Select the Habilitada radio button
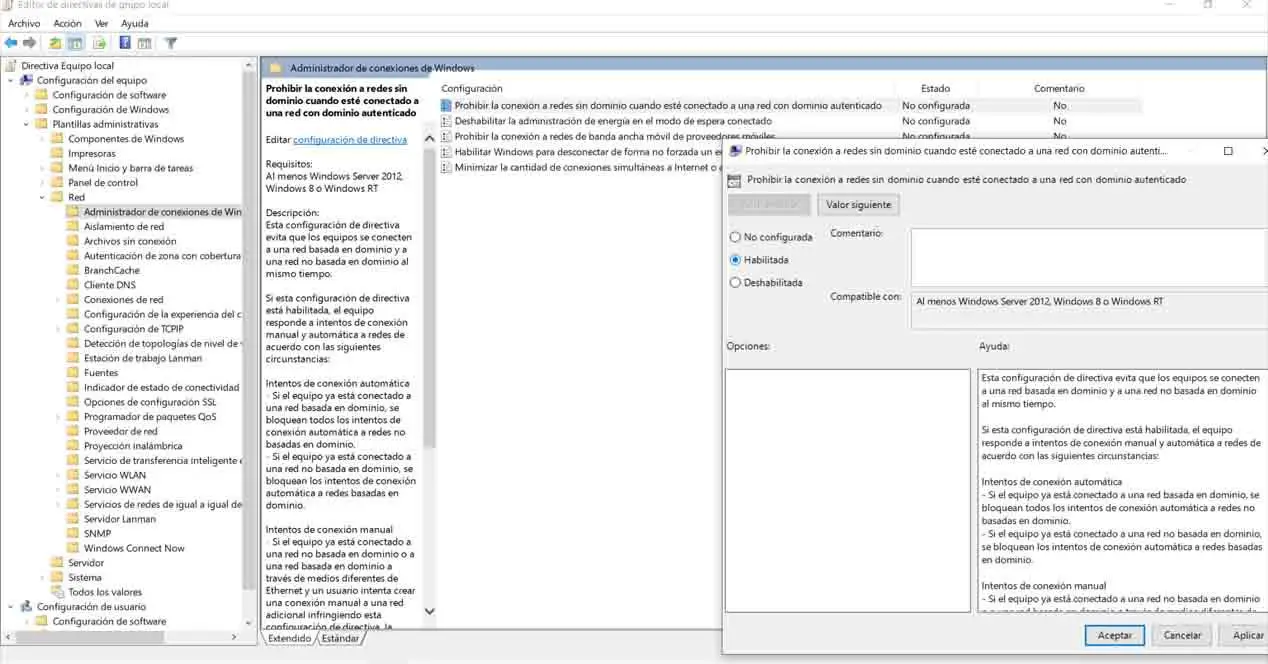Viewport: 1268px width, 664px height. point(736,260)
